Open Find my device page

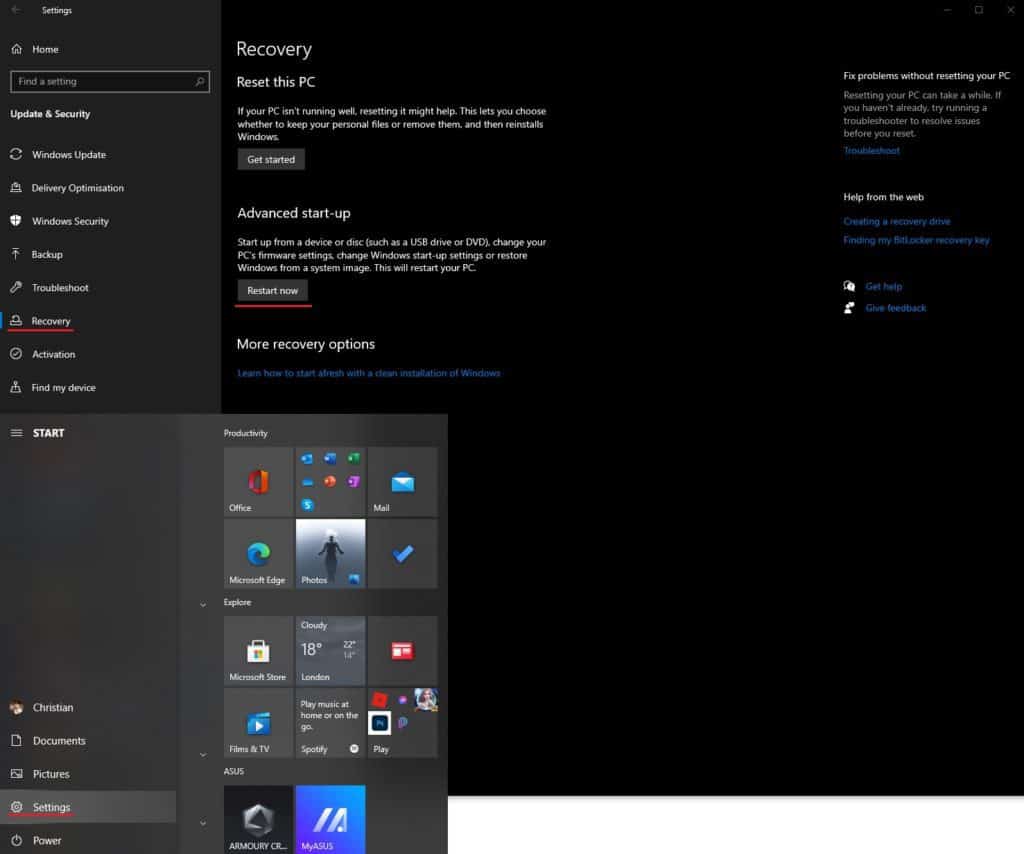click(x=110, y=388)
